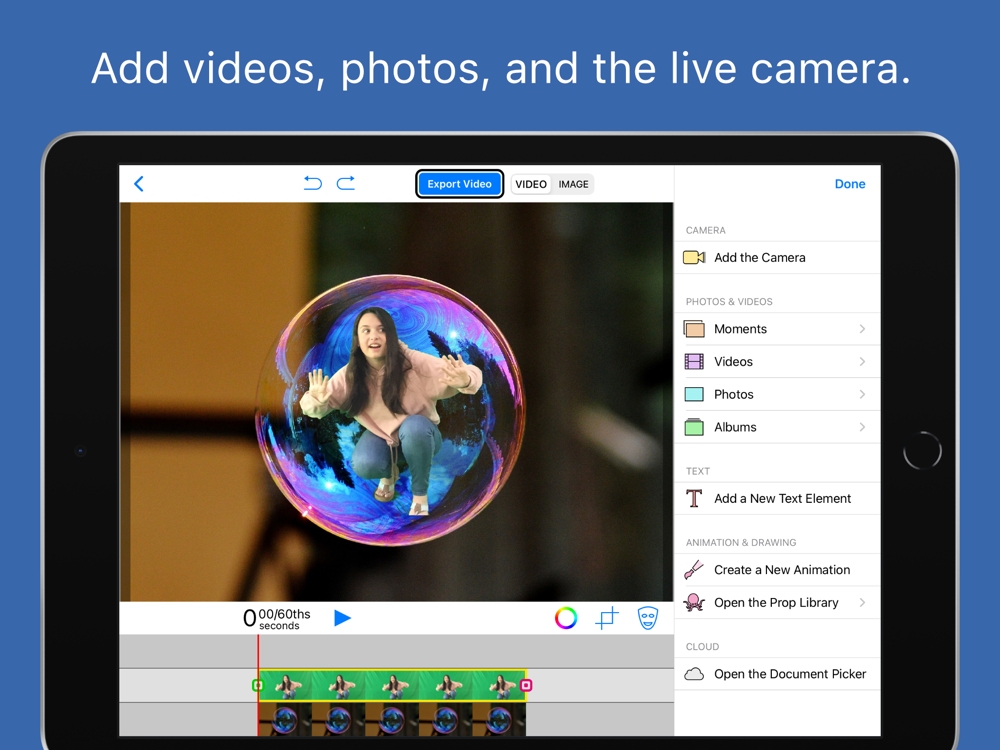Click the time counter display
The height and width of the screenshot is (750, 1000).
[277, 618]
